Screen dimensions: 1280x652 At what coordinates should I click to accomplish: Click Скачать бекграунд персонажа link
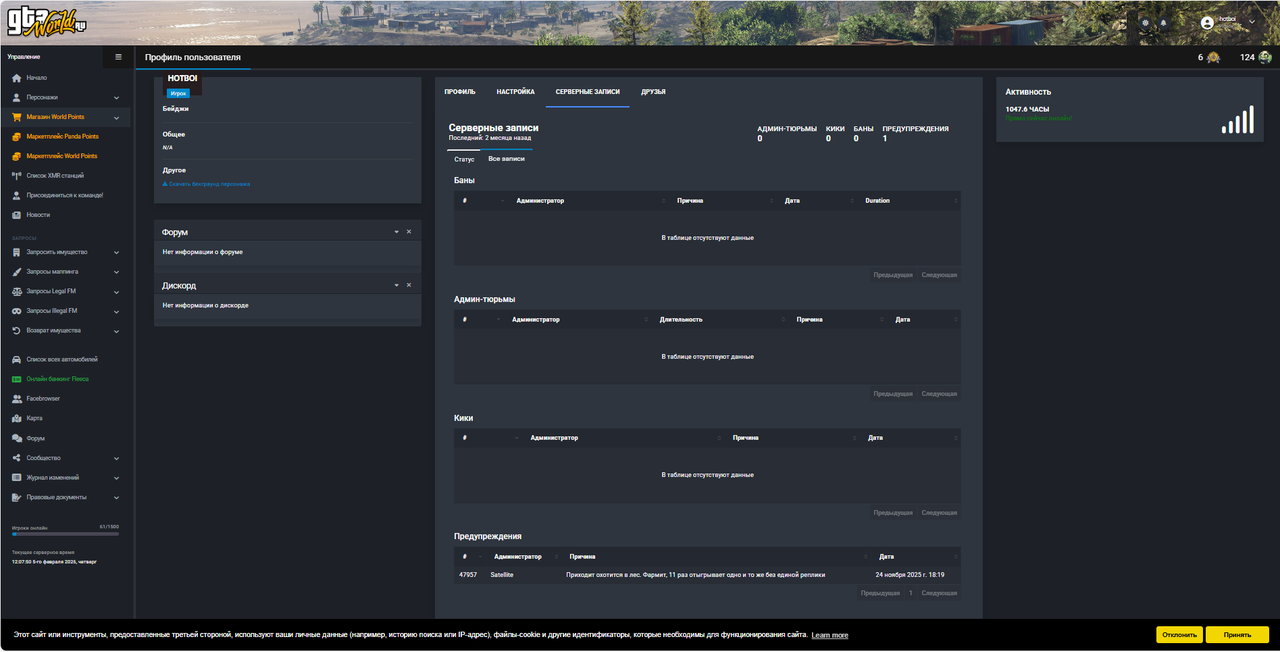click(x=206, y=184)
